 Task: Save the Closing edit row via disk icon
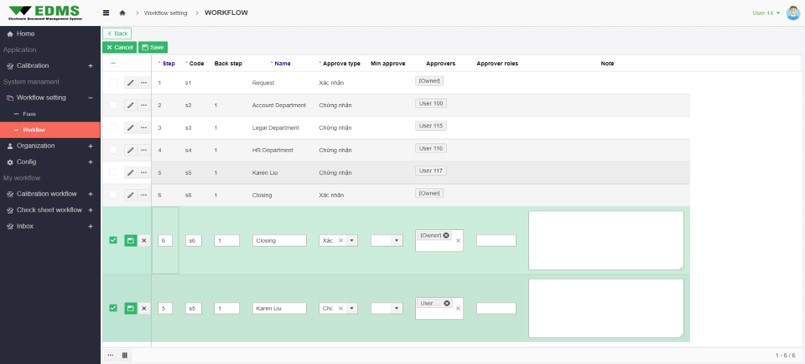click(x=130, y=240)
